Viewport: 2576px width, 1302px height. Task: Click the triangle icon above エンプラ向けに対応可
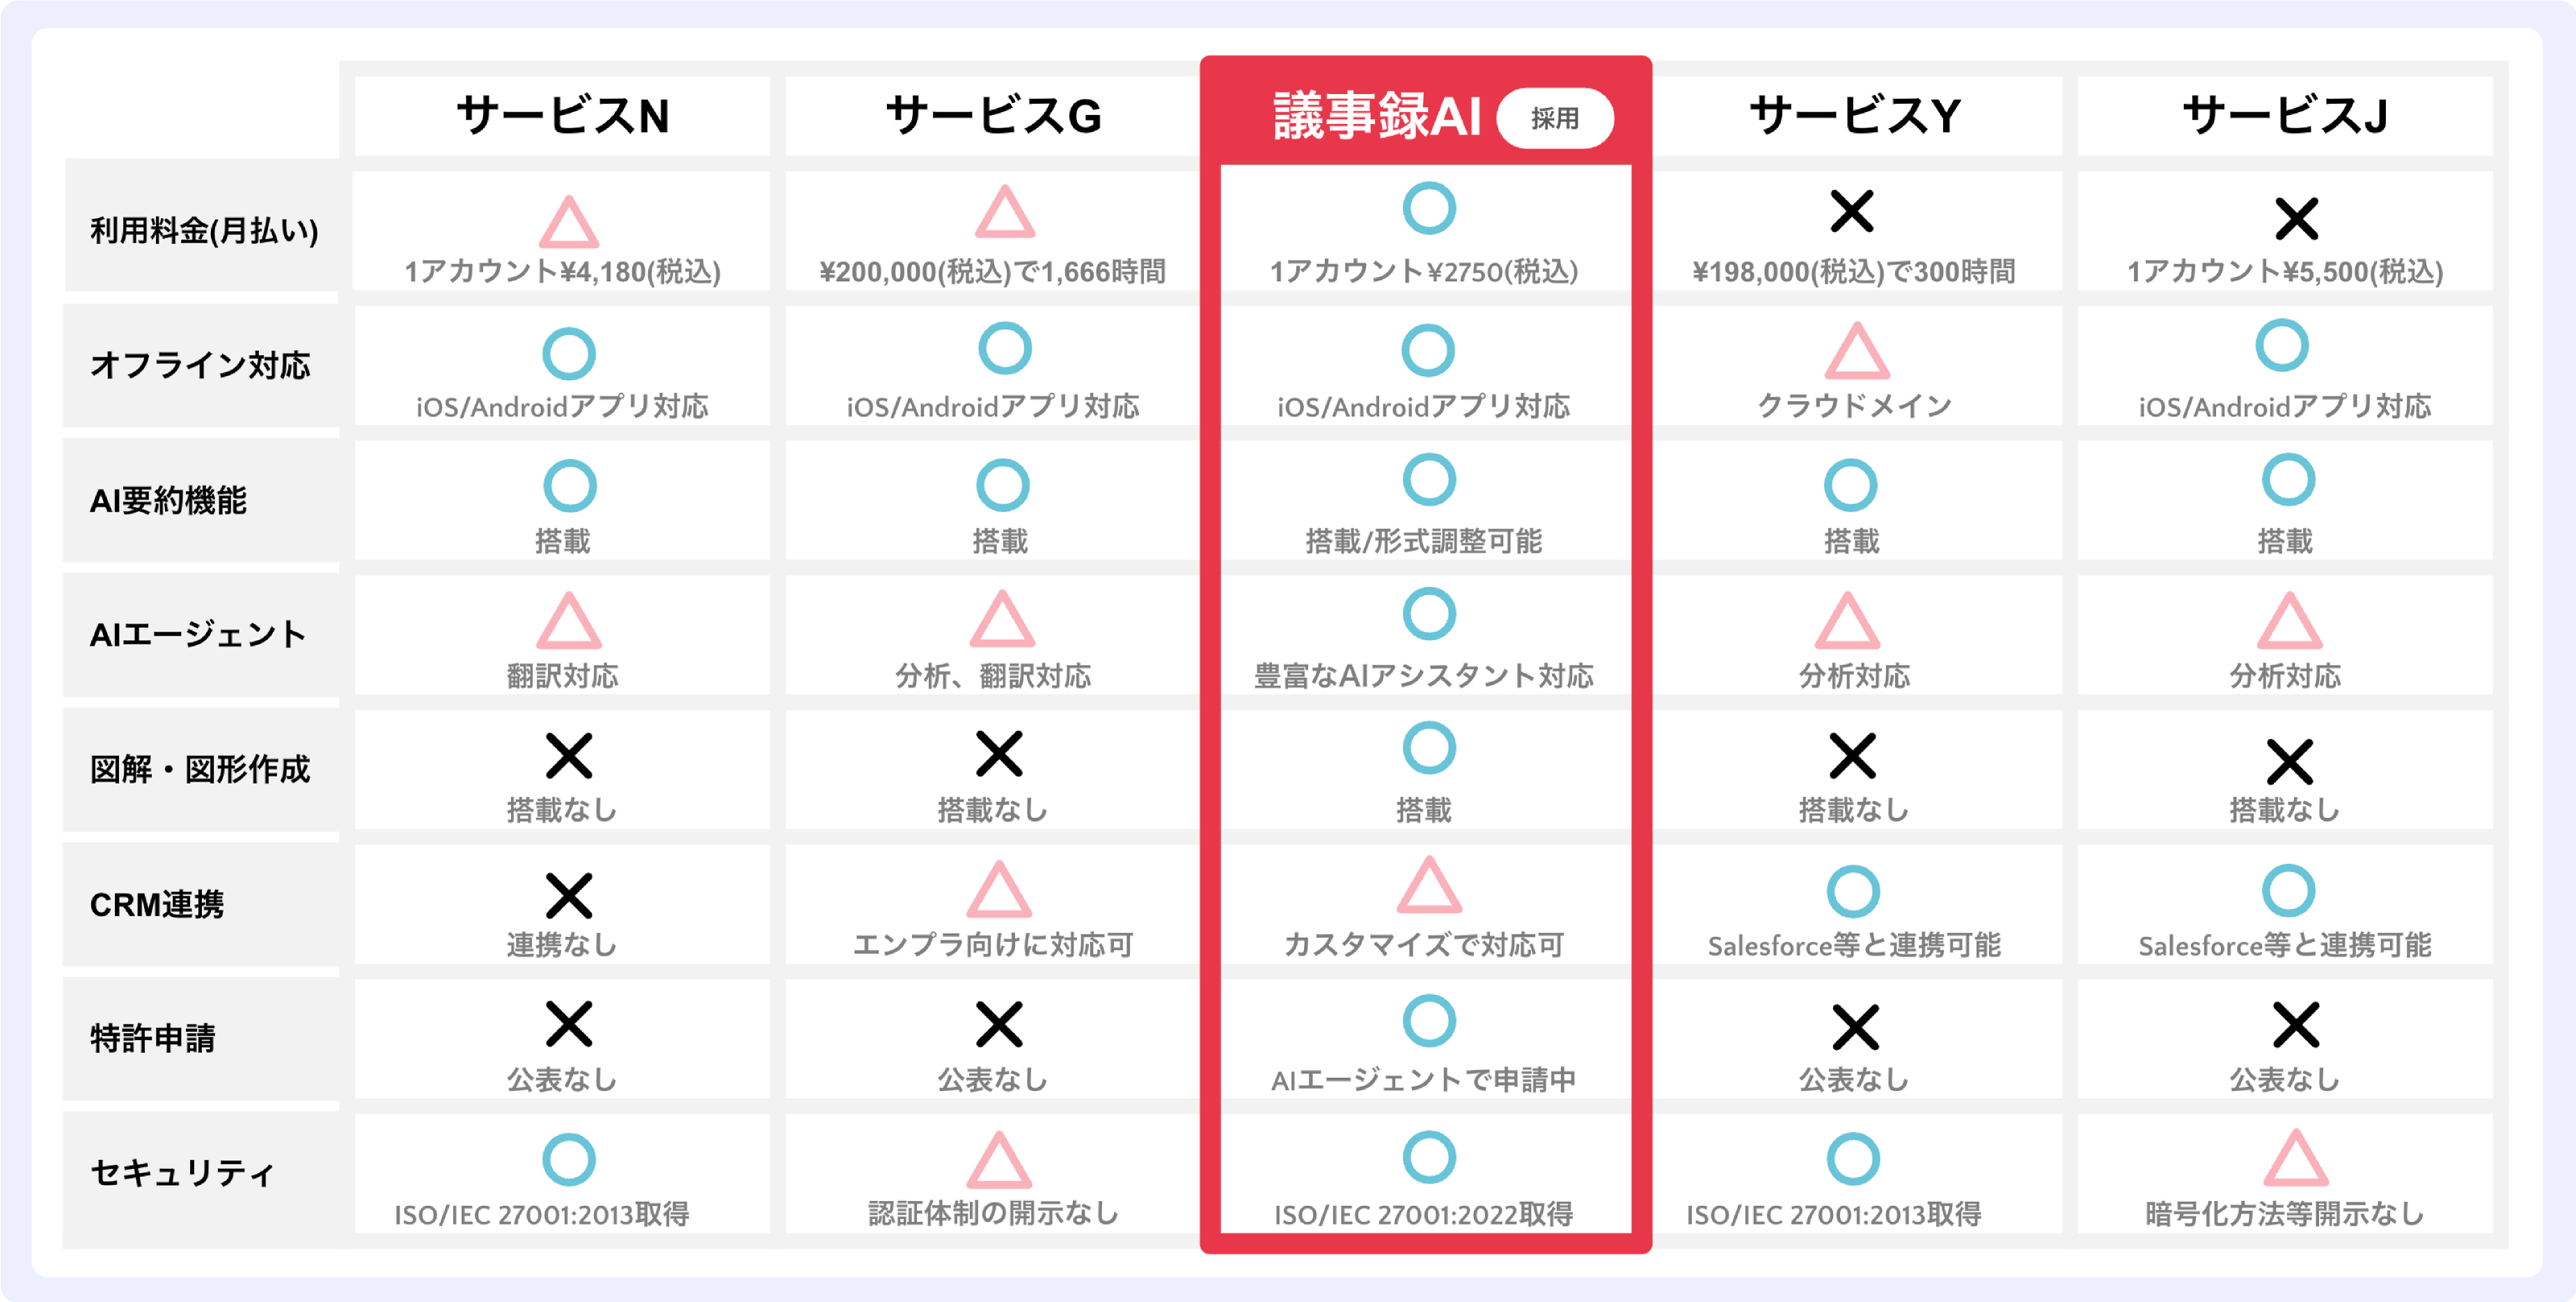pyautogui.click(x=998, y=890)
